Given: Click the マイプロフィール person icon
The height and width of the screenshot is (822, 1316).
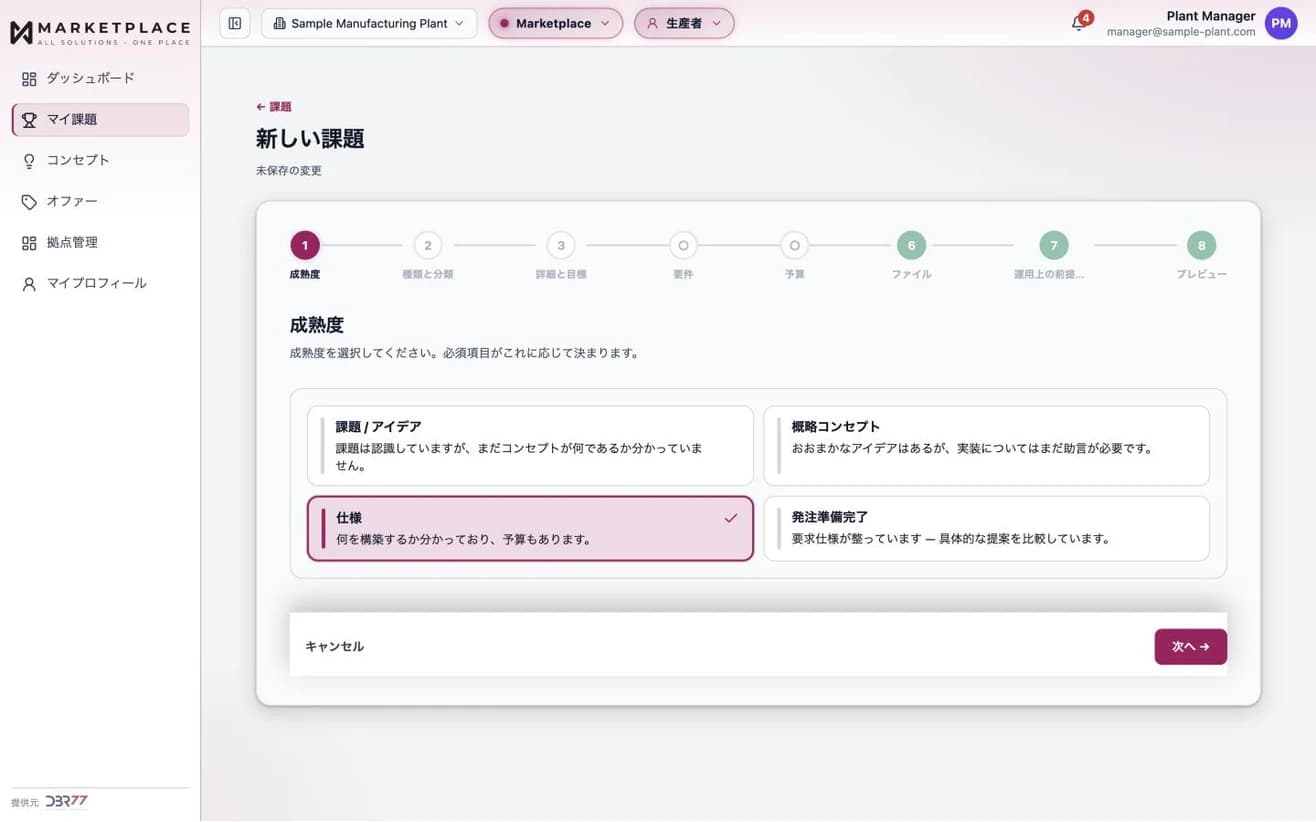Looking at the screenshot, I should point(29,283).
